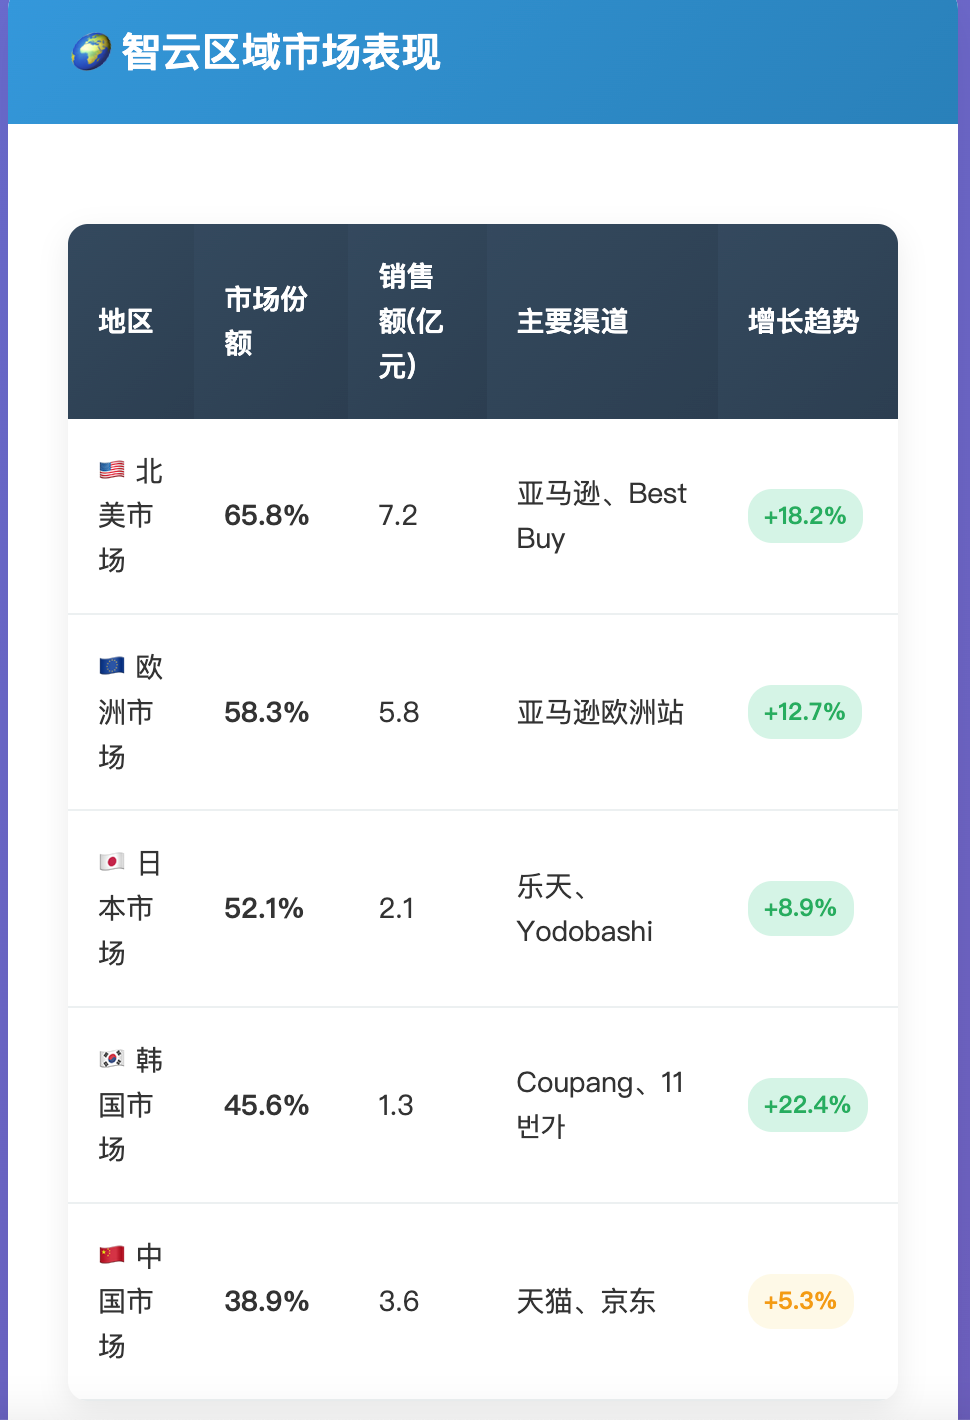Click the 智云区域市场表现 page title
The width and height of the screenshot is (970, 1420).
(281, 52)
